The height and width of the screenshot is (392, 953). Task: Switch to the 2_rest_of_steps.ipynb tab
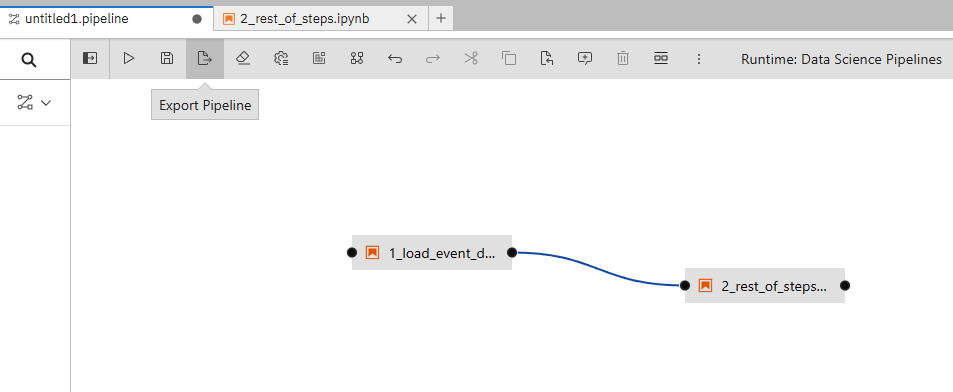[304, 19]
